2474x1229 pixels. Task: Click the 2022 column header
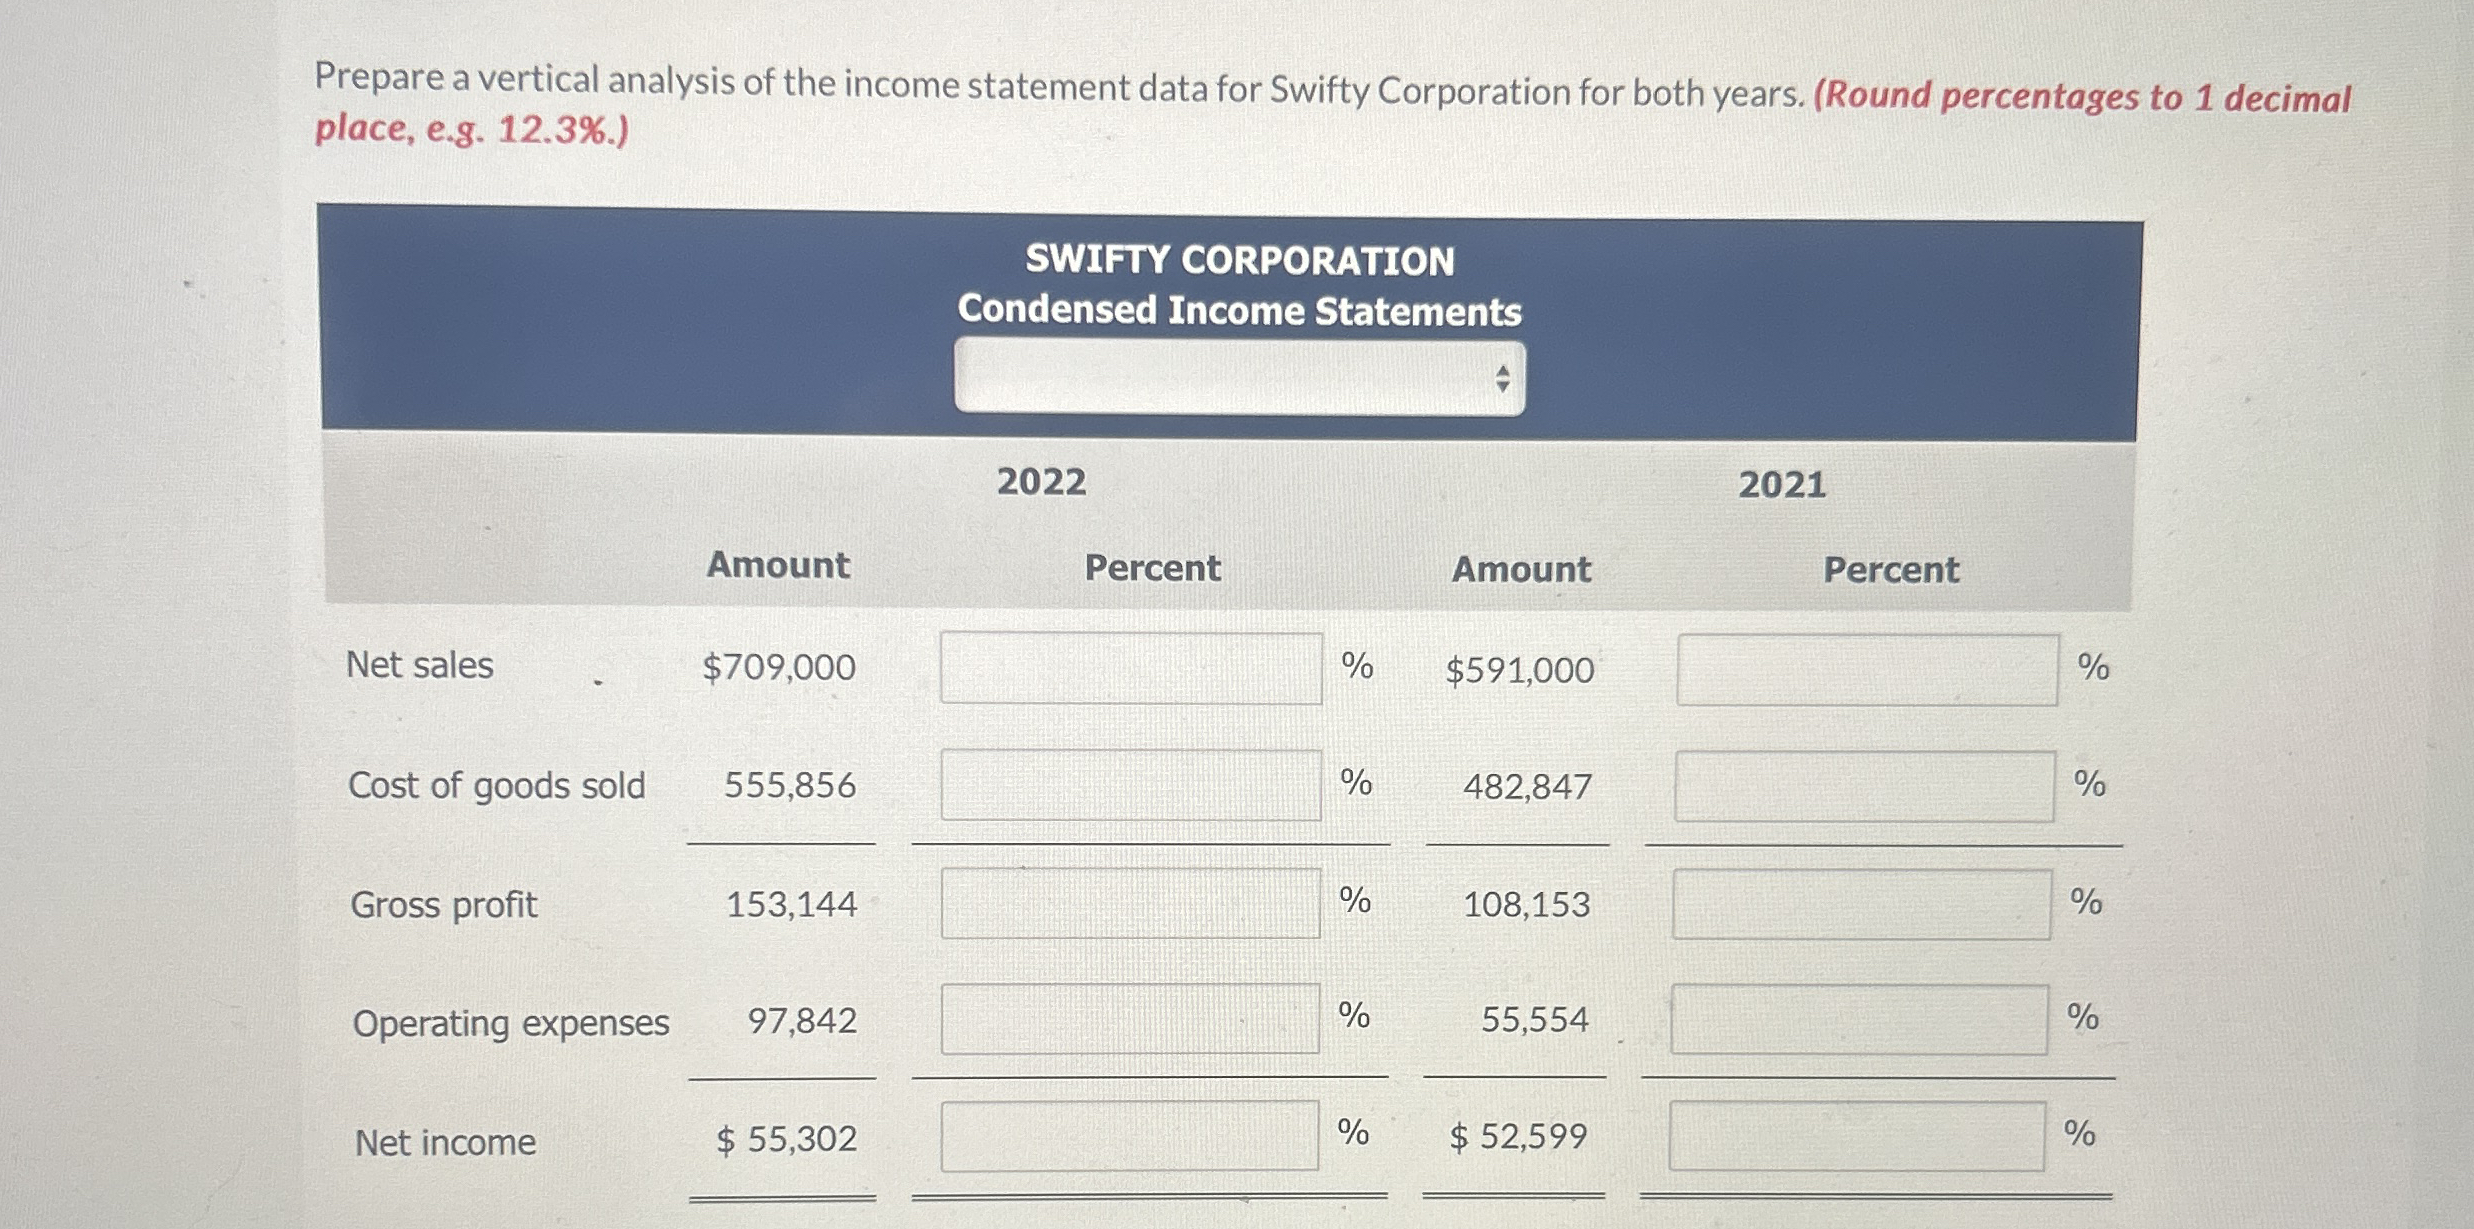point(1041,483)
